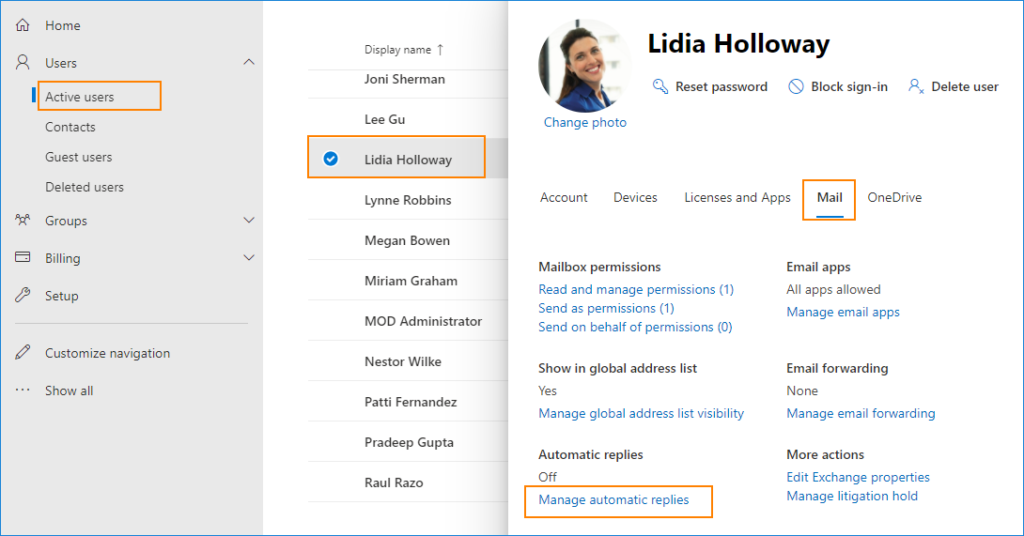
Task: Click the Home house icon
Action: 22,25
